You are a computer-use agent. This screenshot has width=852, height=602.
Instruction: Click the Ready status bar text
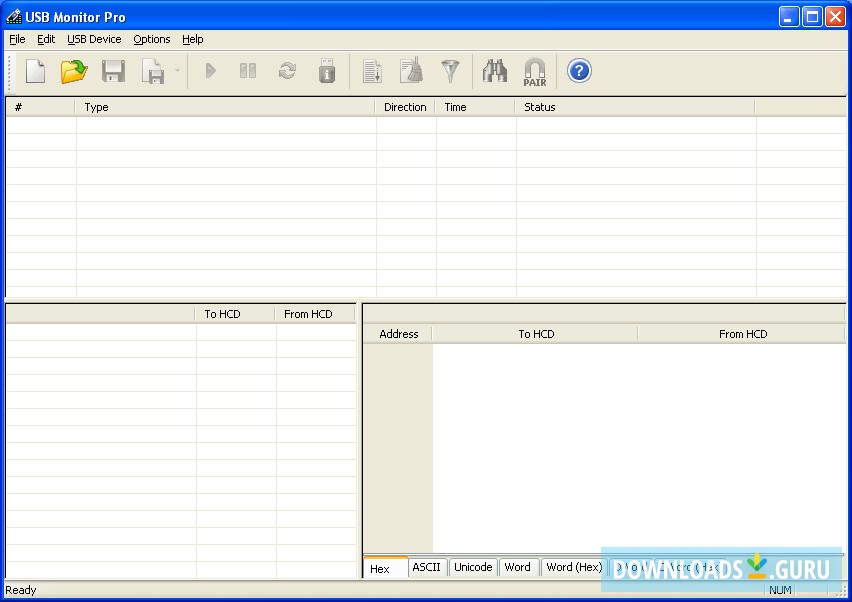click(21, 590)
